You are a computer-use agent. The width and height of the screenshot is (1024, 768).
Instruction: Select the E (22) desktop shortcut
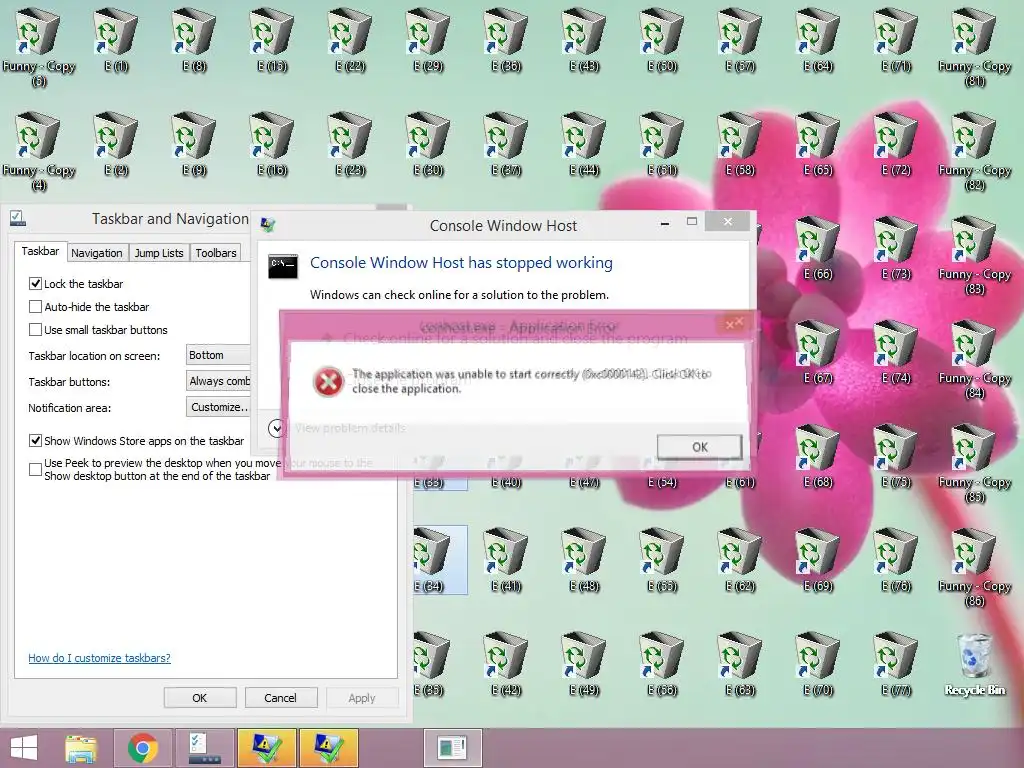pyautogui.click(x=350, y=39)
